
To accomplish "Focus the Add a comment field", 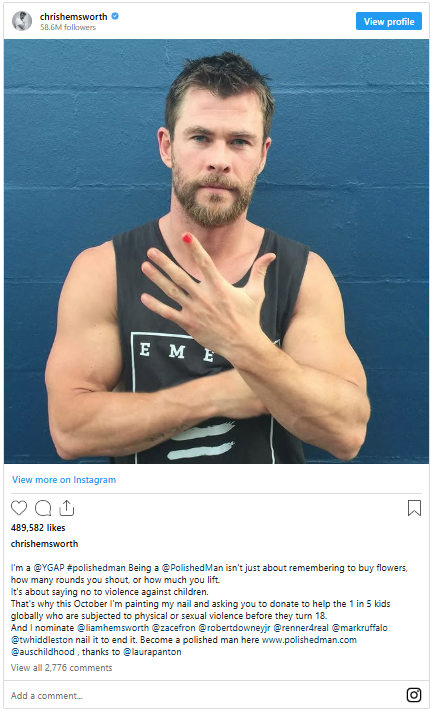I will pos(200,695).
